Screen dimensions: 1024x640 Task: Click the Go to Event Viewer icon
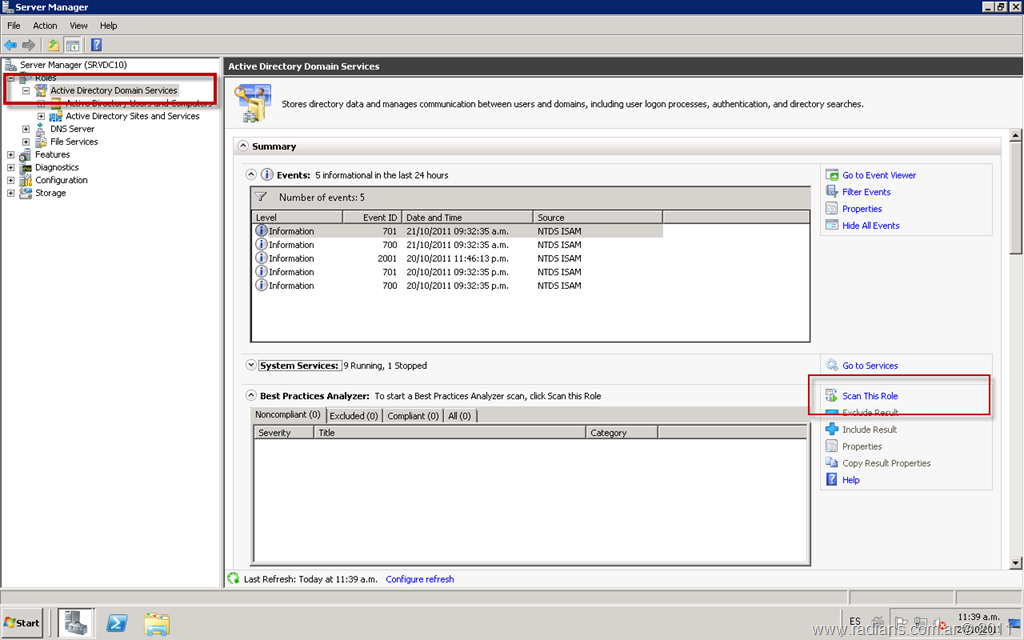[832, 175]
